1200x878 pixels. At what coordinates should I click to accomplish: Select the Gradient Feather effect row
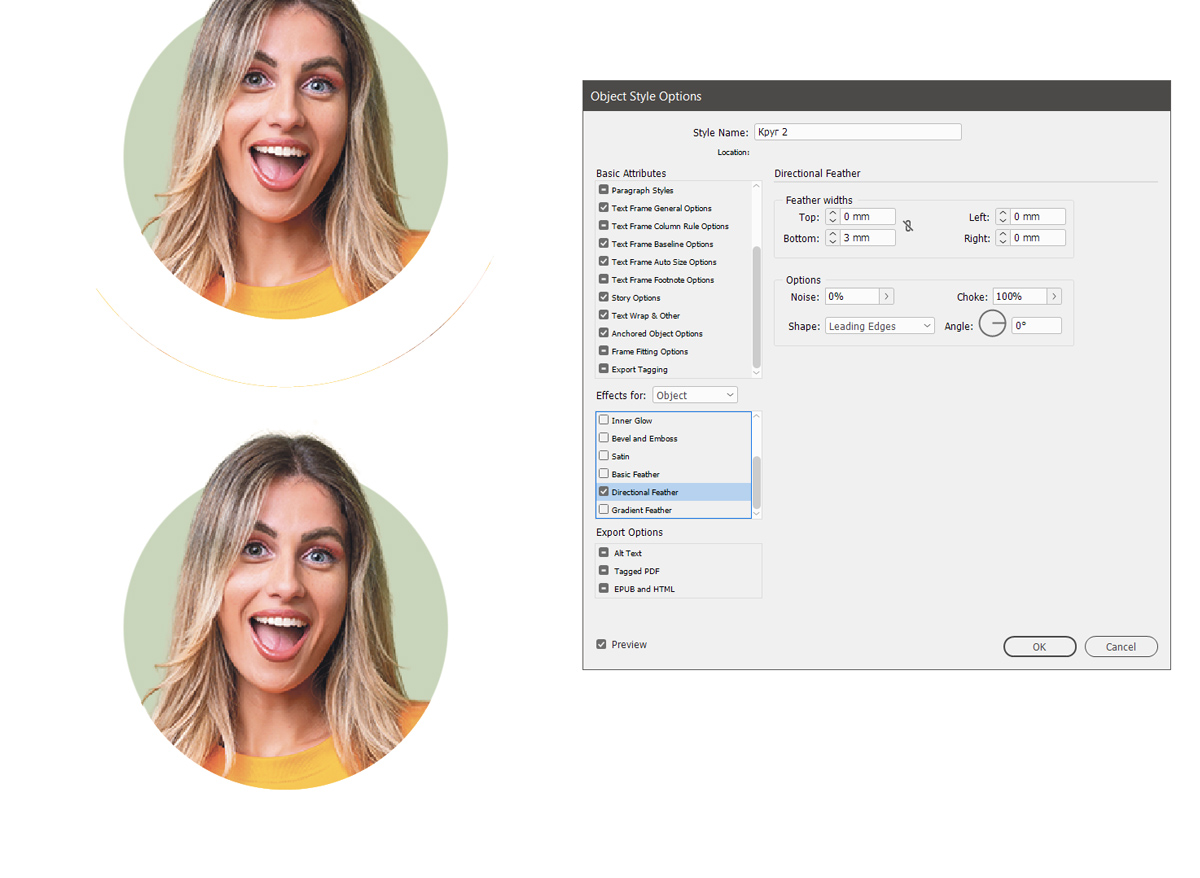tap(673, 510)
